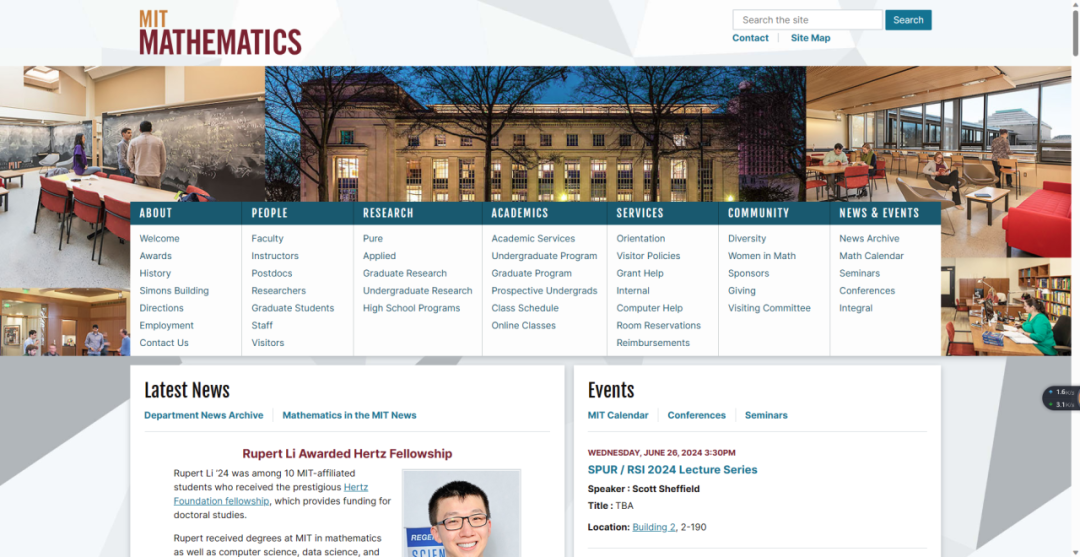View the Postdocs listing
1080x557 pixels.
click(271, 273)
